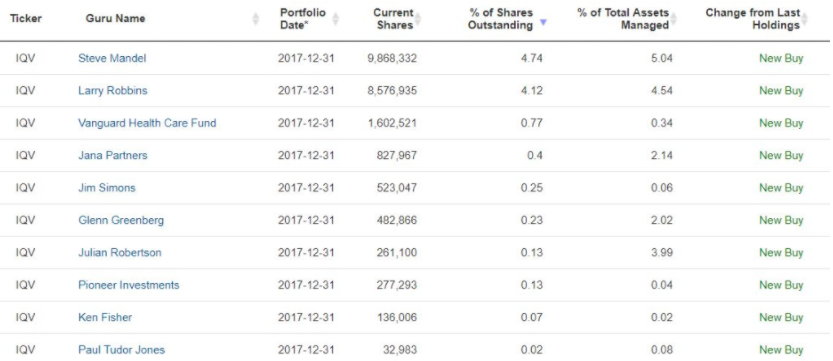Open Glenn Greenberg guru page
Viewport: 833px width, 361px height.
[121, 220]
